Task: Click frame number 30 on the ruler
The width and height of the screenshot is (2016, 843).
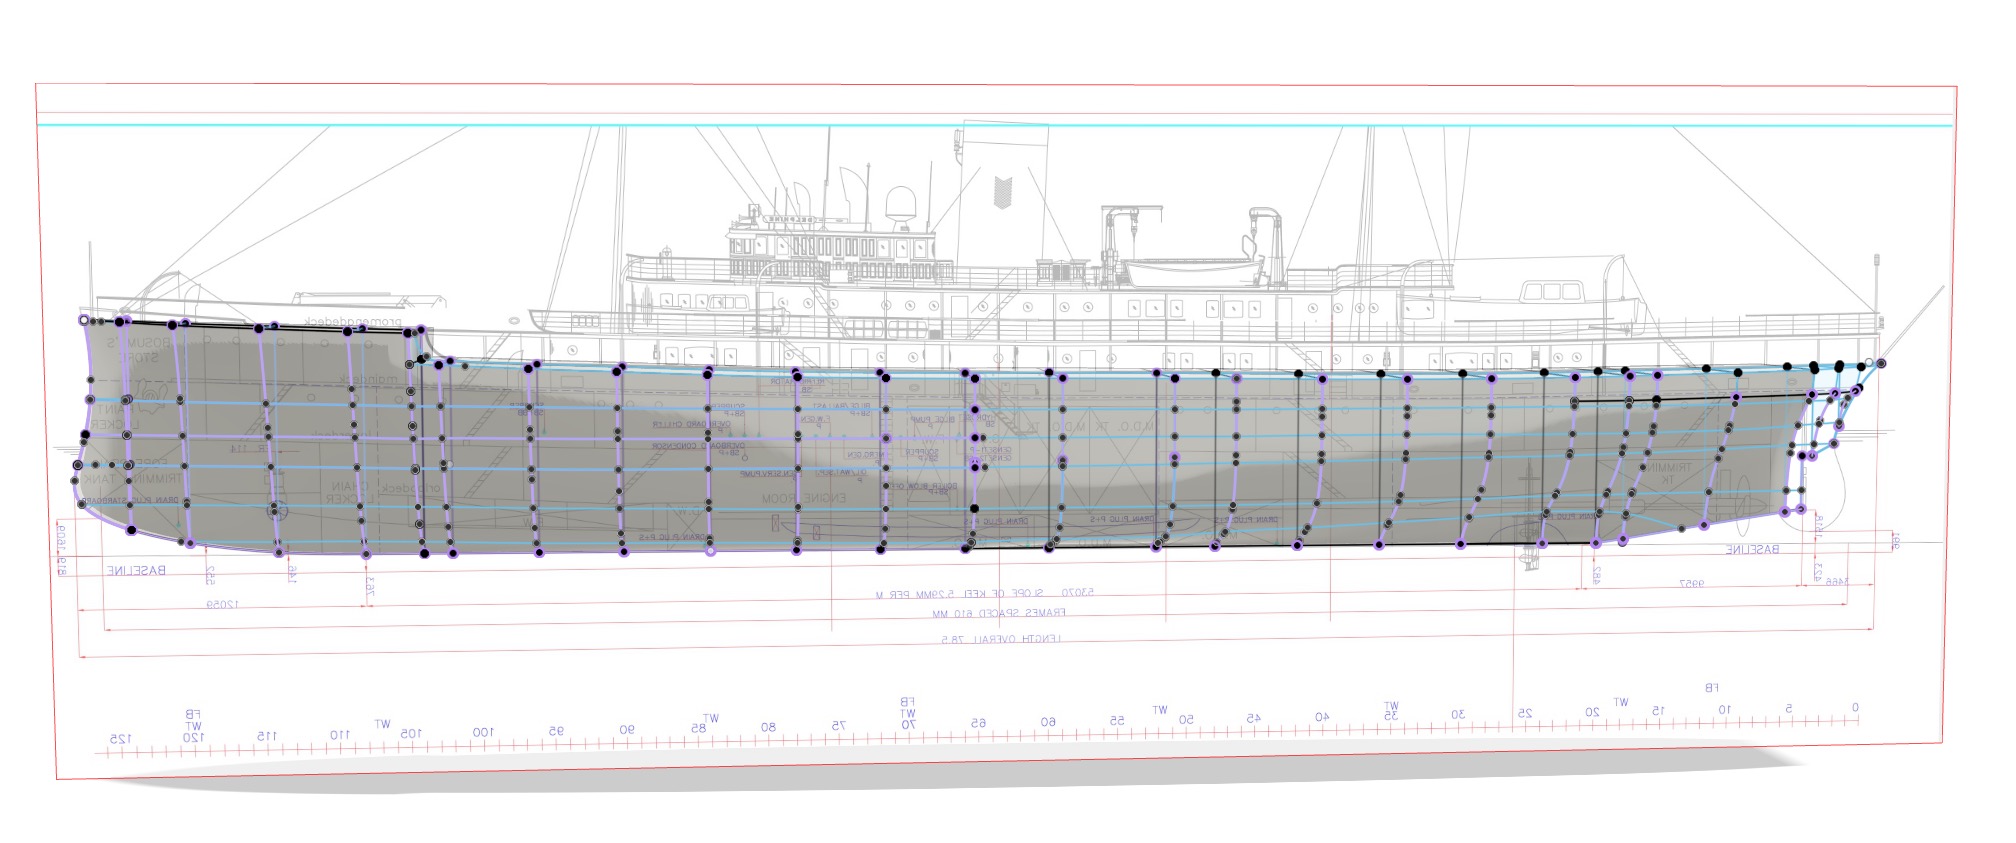Action: pos(1458,715)
